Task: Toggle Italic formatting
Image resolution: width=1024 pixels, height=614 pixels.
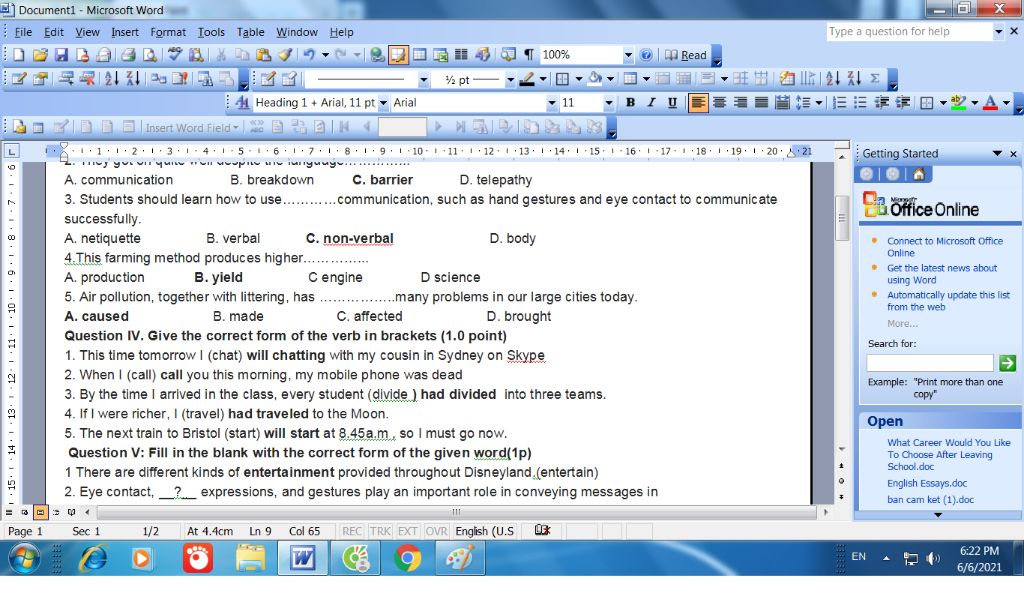Action: (651, 103)
